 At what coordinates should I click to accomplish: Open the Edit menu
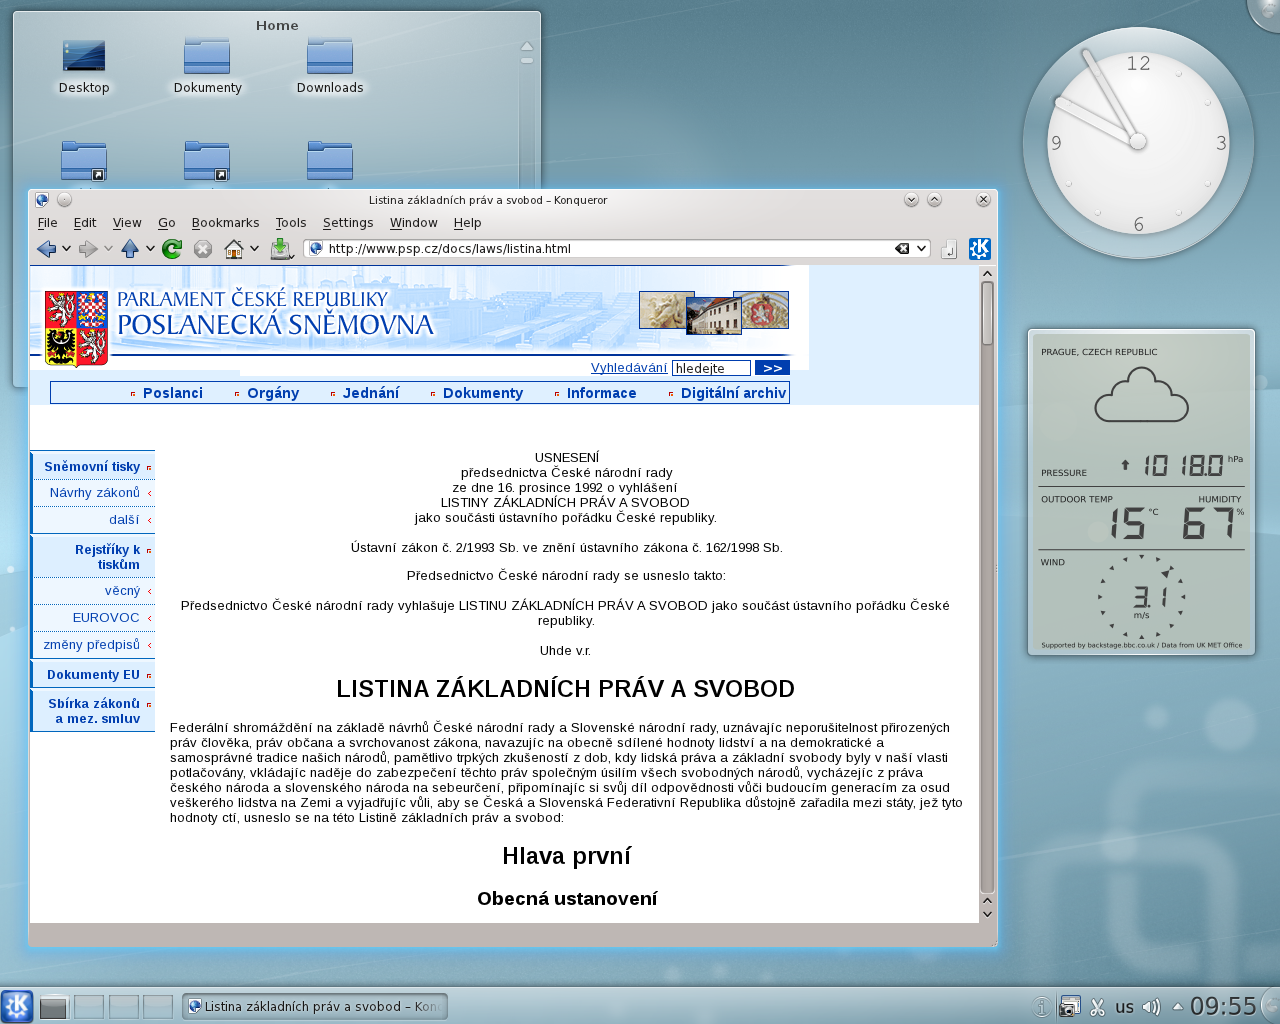[85, 223]
